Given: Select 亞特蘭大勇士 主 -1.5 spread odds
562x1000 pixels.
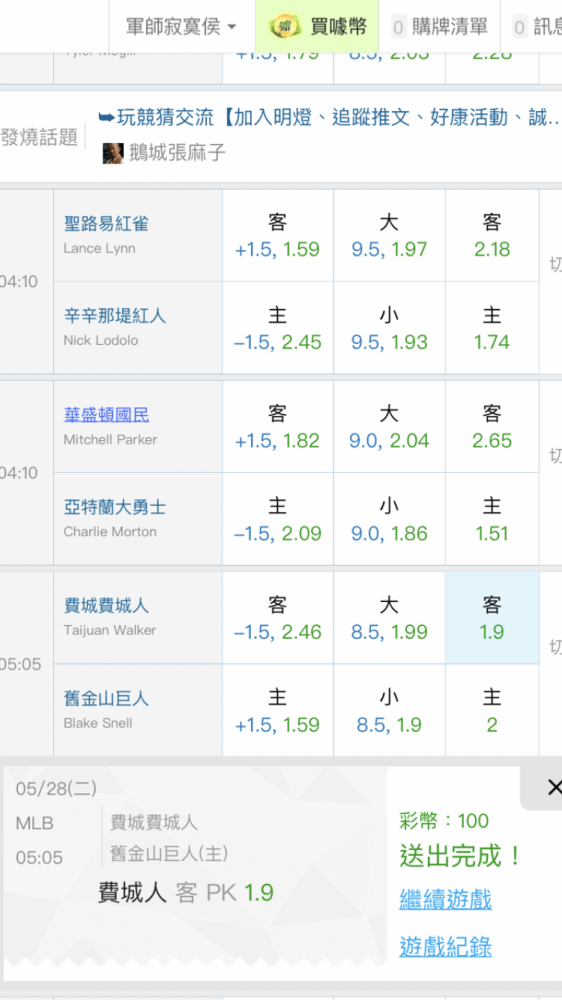Looking at the screenshot, I should pyautogui.click(x=277, y=519).
